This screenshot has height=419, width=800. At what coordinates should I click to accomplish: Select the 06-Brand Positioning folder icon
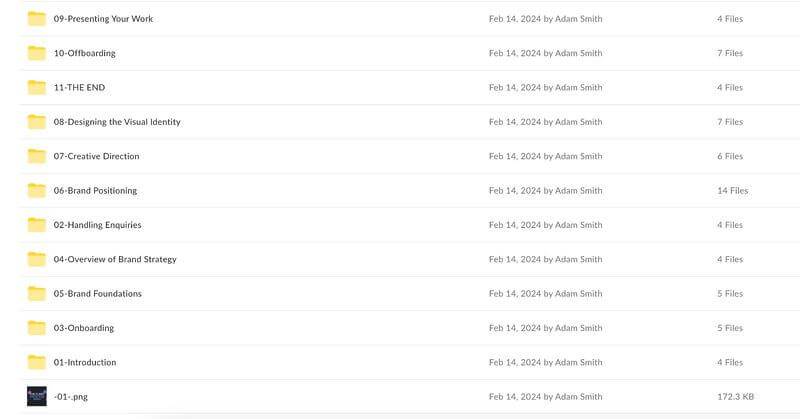pos(36,190)
